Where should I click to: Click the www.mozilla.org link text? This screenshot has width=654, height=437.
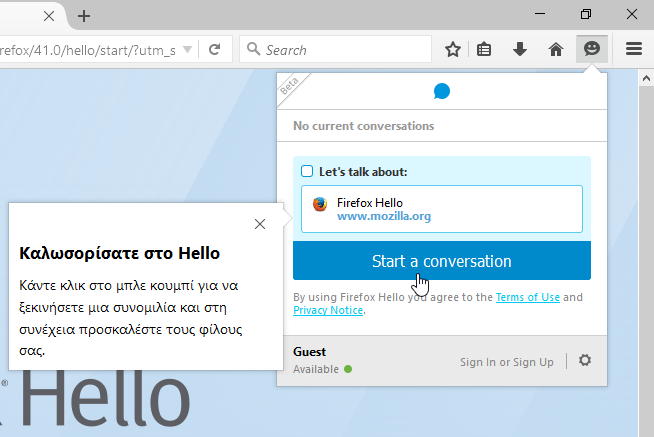[x=384, y=216]
